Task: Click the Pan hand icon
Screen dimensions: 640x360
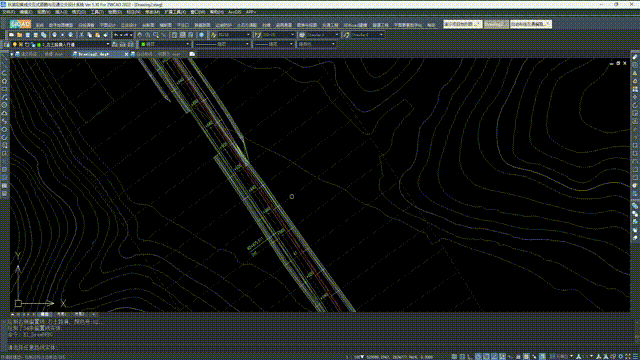Action: point(140,35)
